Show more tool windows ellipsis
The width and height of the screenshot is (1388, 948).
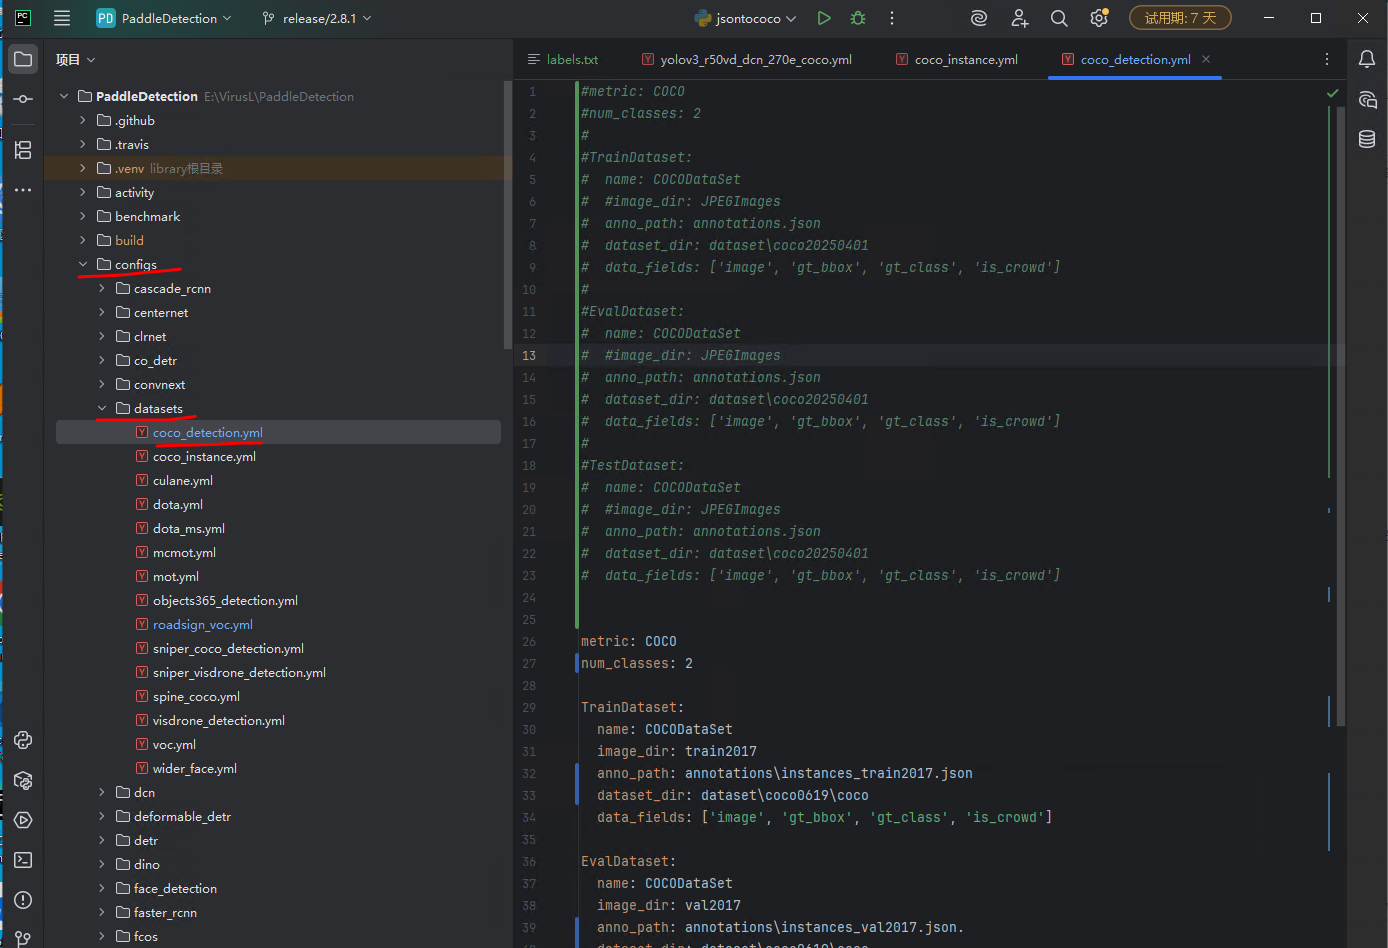(23, 190)
